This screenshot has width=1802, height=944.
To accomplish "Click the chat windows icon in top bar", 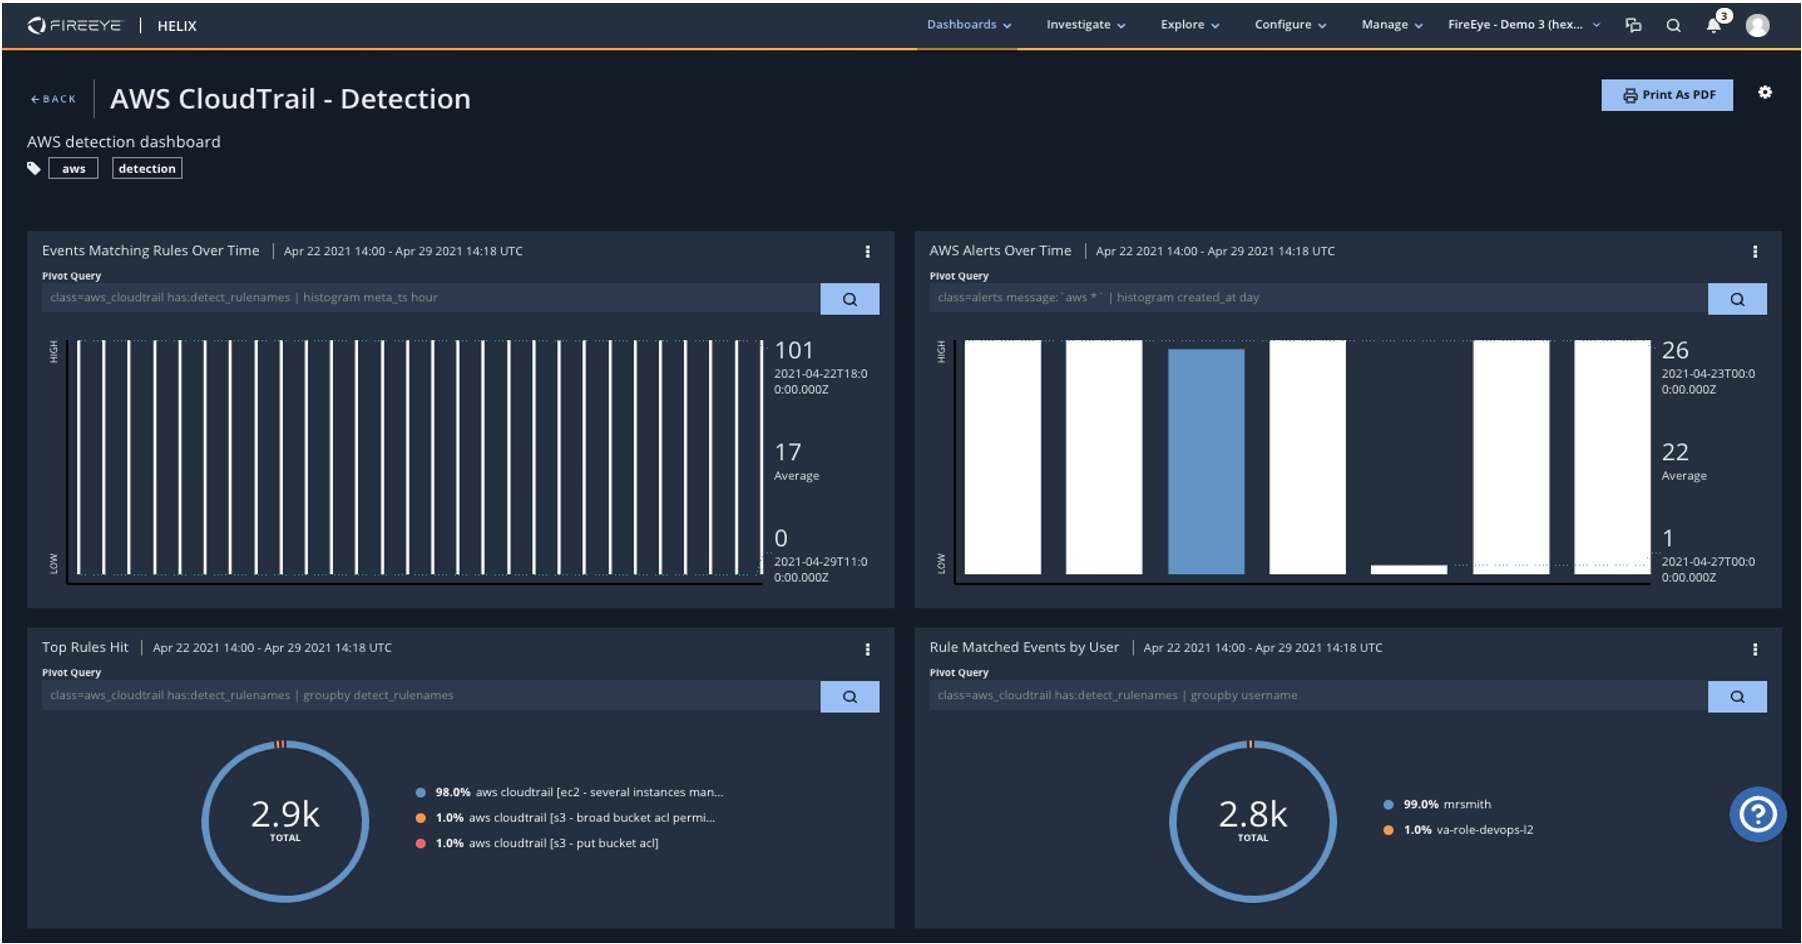I will pos(1633,25).
